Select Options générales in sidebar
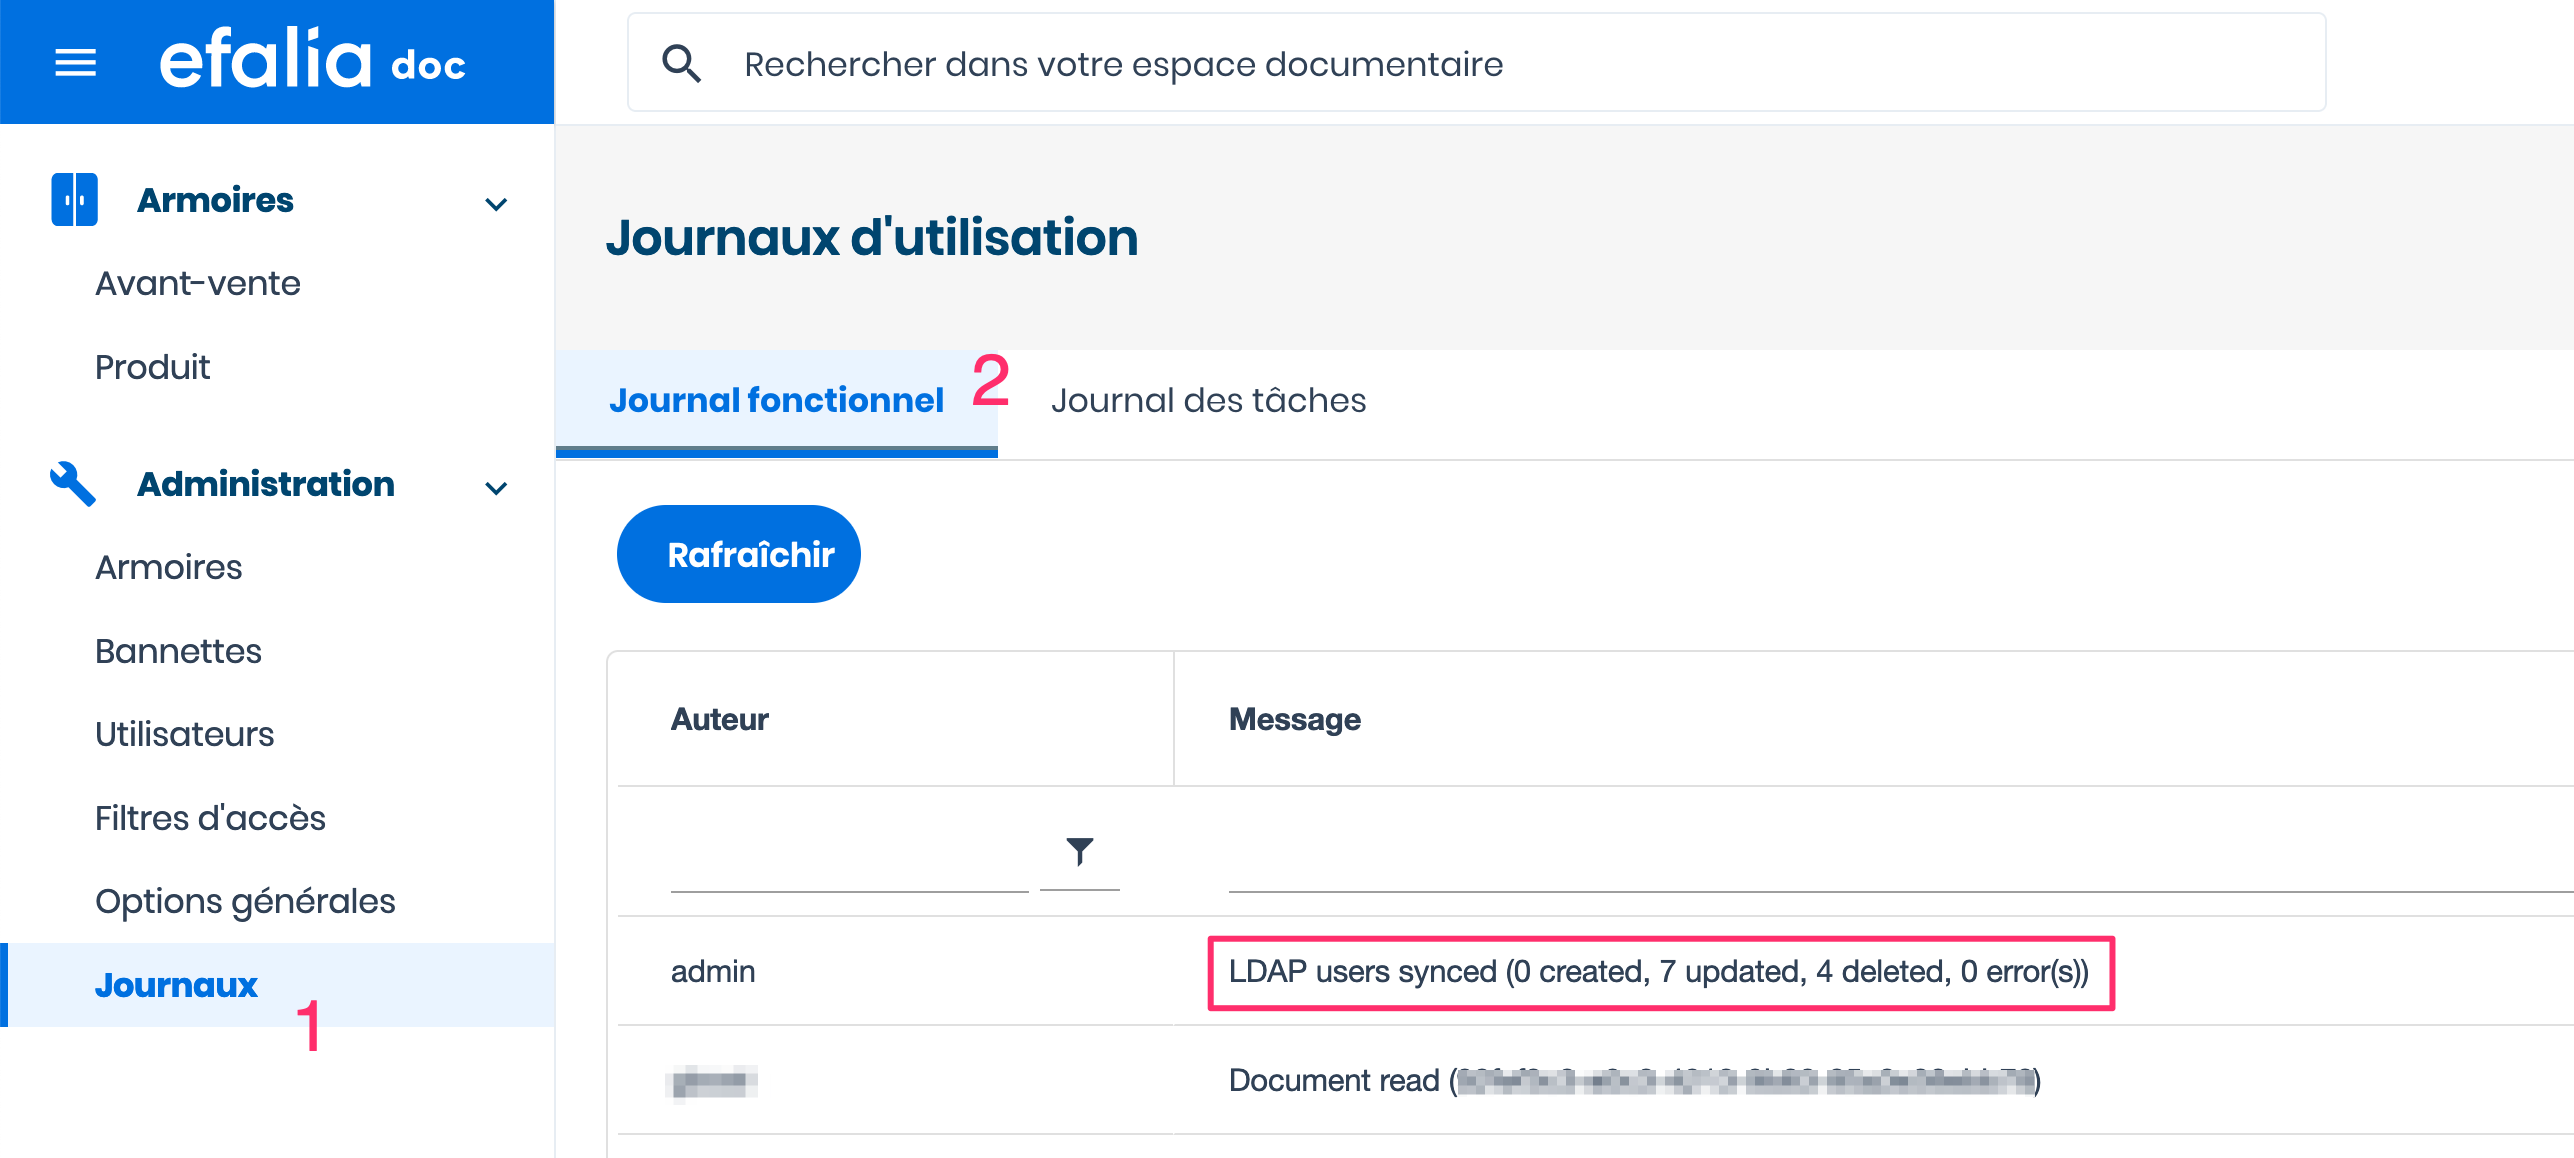Image resolution: width=2574 pixels, height=1158 pixels. click(245, 902)
